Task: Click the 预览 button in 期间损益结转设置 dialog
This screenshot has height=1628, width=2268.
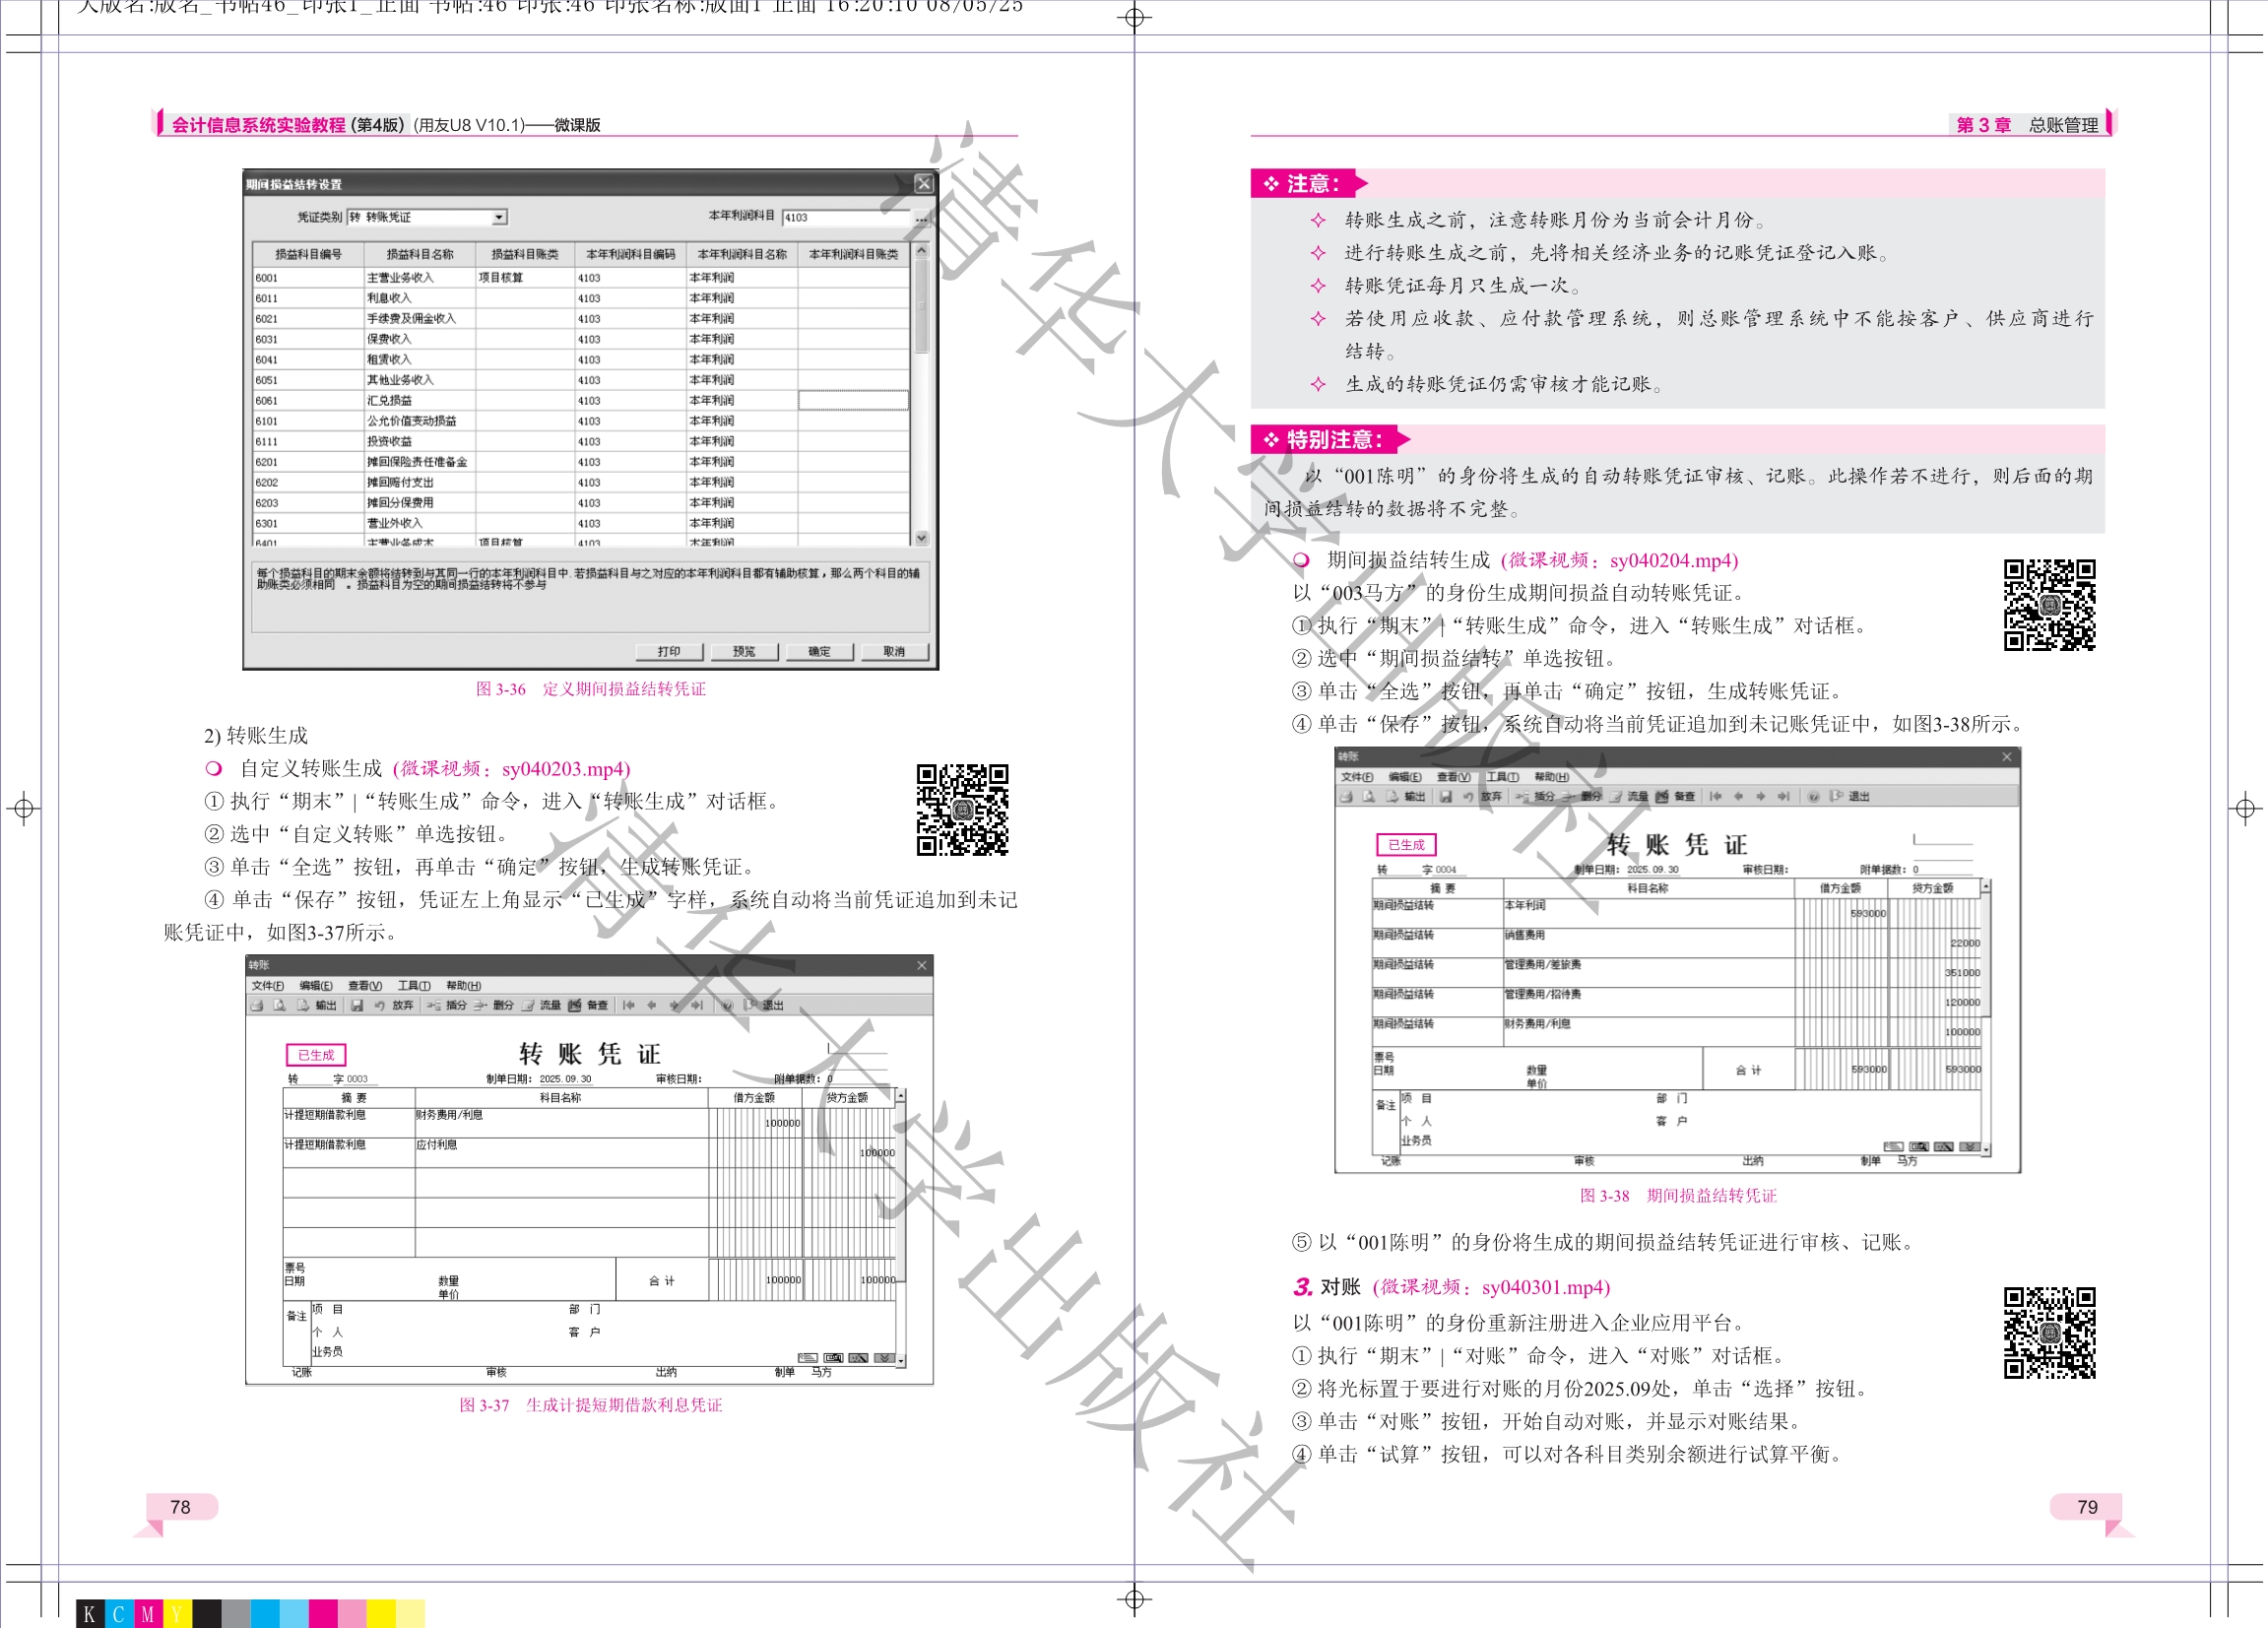Action: [x=744, y=651]
